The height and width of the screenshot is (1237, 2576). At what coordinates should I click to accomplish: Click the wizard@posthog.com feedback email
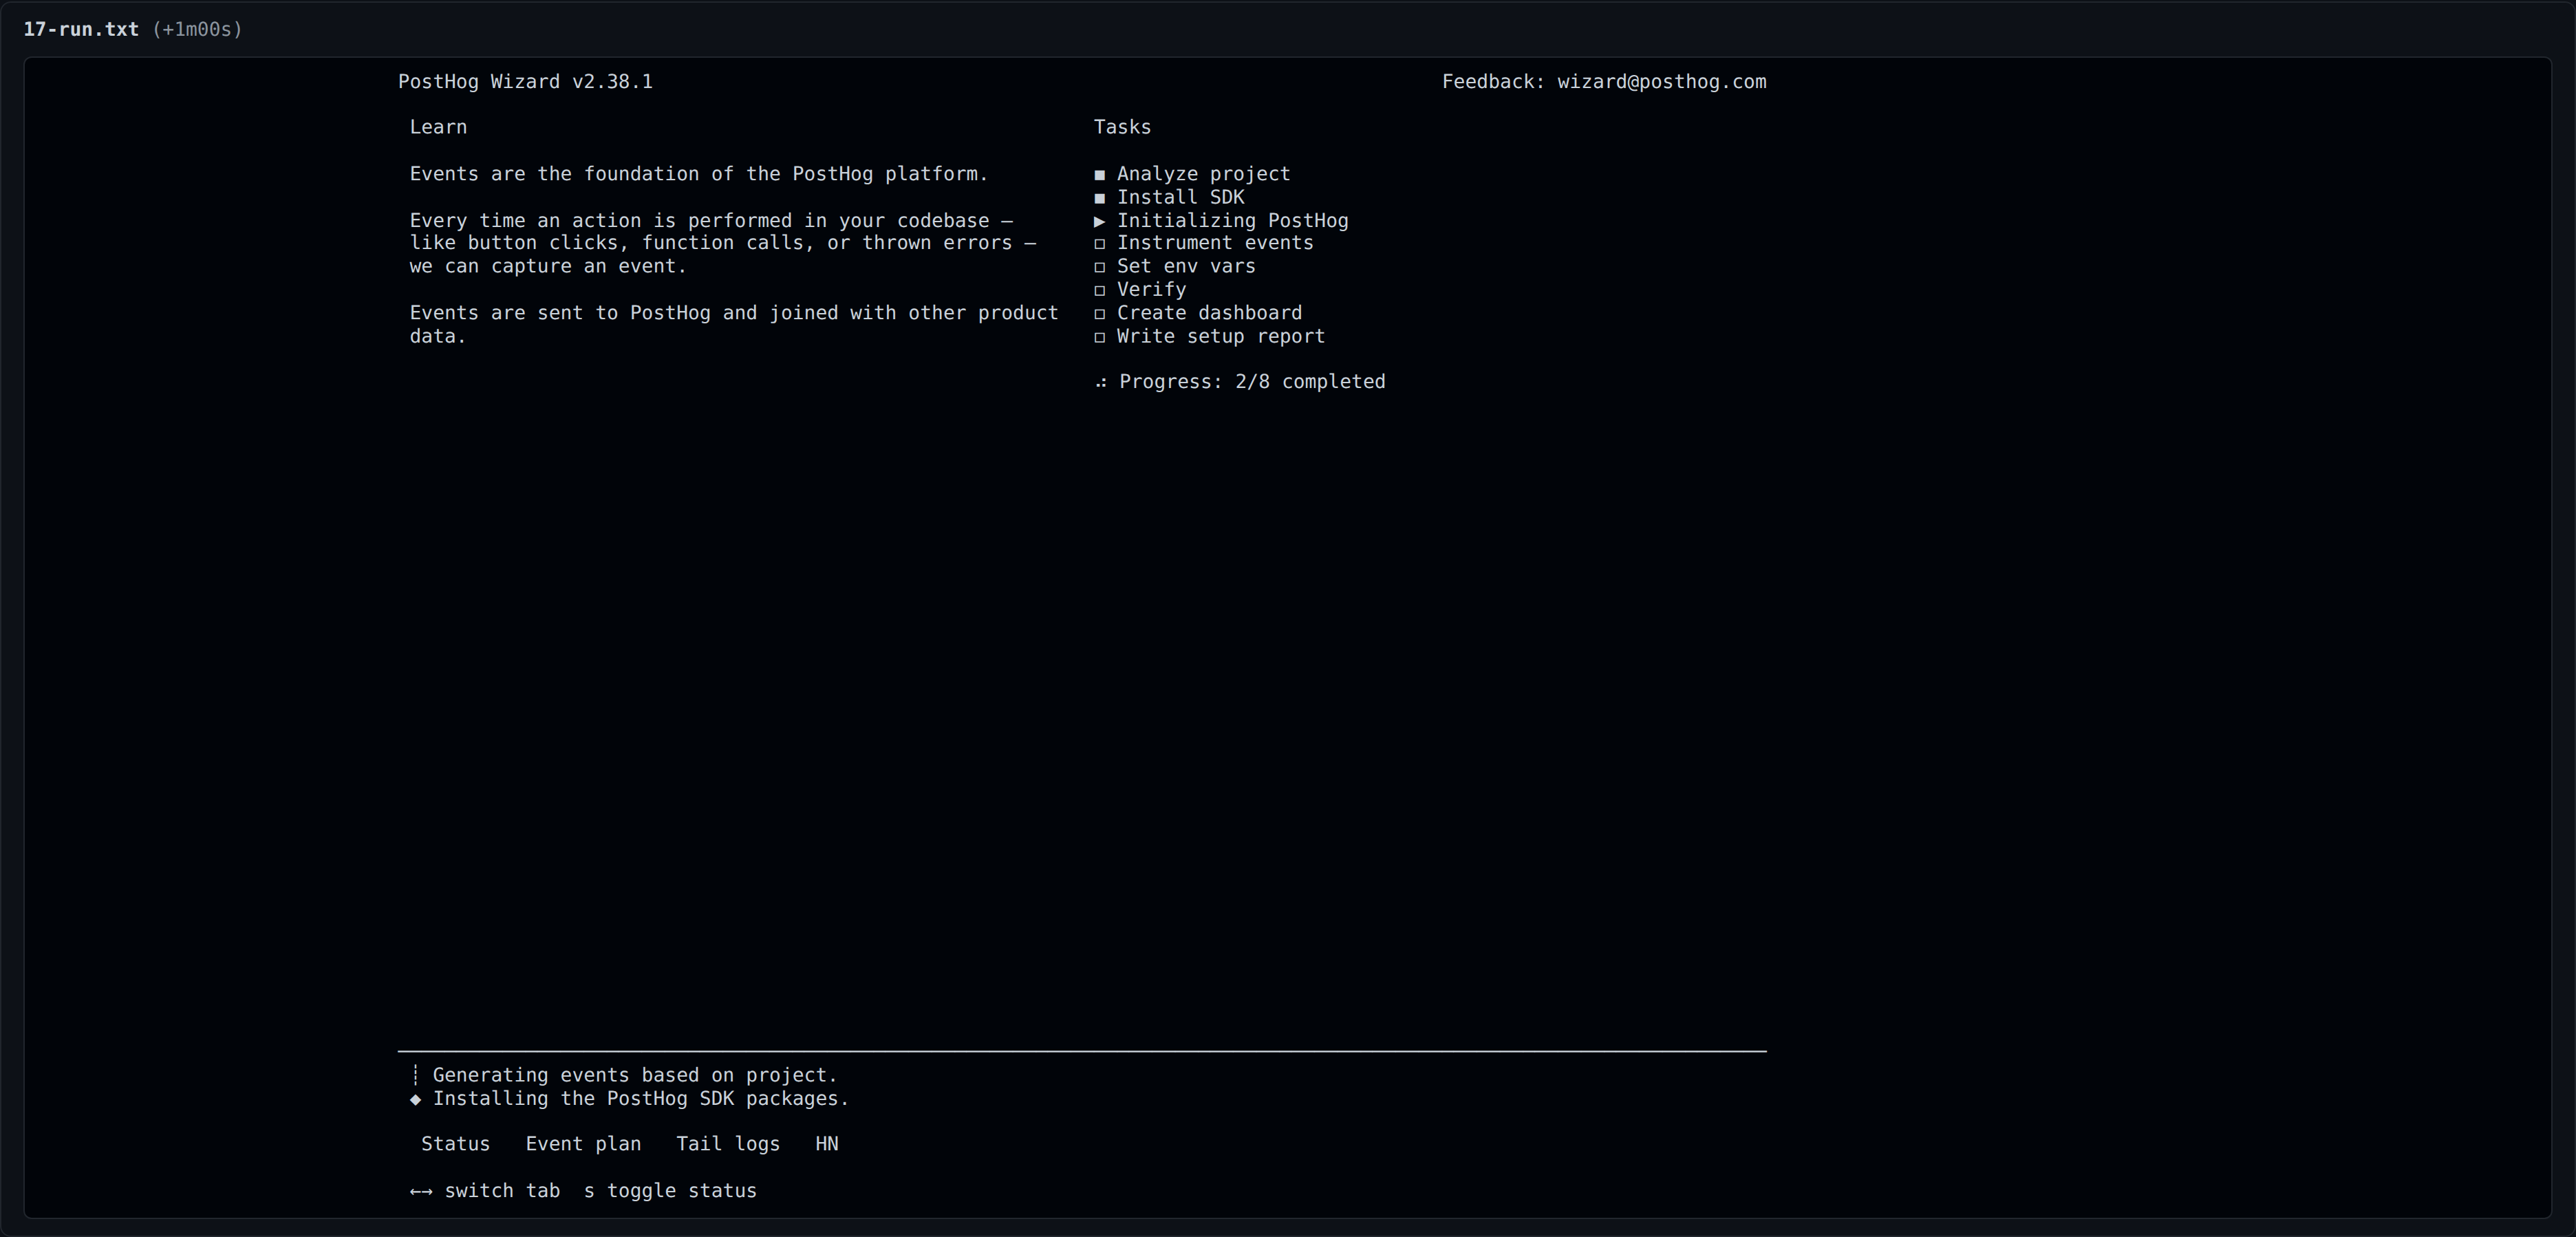pyautogui.click(x=1661, y=82)
